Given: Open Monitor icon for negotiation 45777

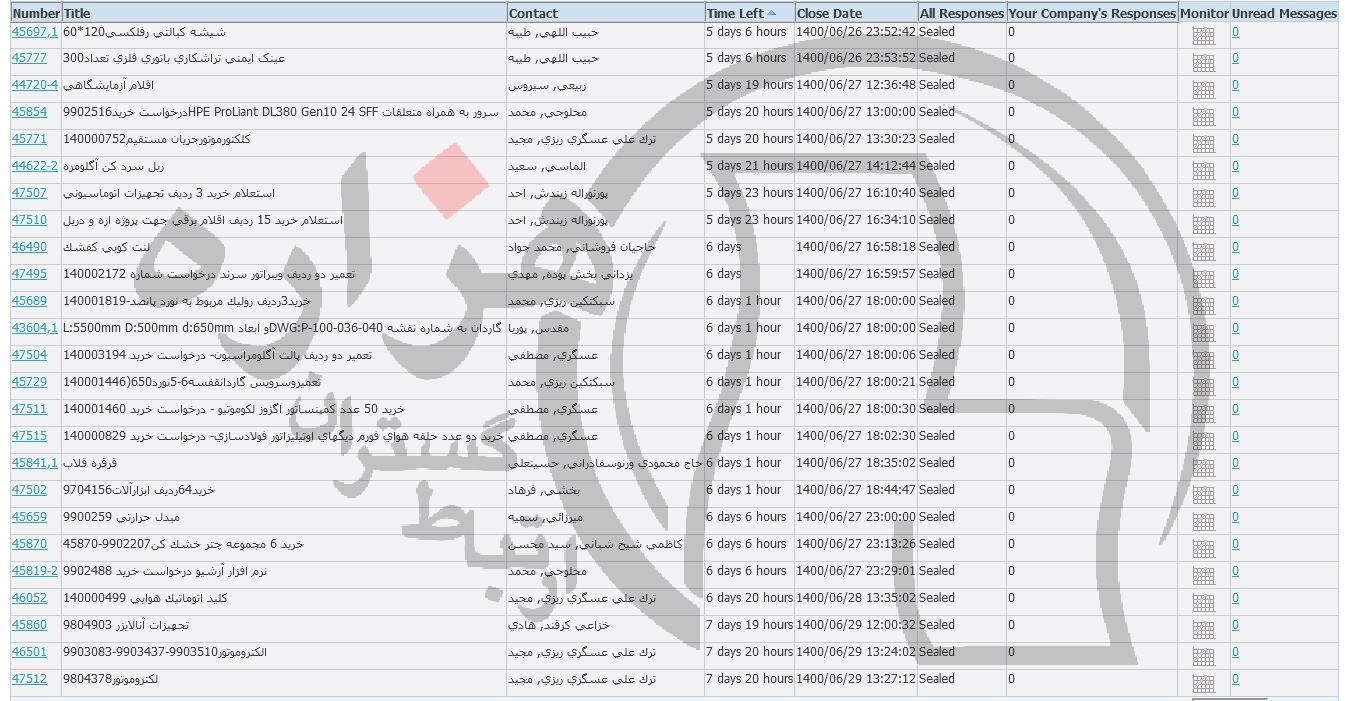Looking at the screenshot, I should [1203, 62].
